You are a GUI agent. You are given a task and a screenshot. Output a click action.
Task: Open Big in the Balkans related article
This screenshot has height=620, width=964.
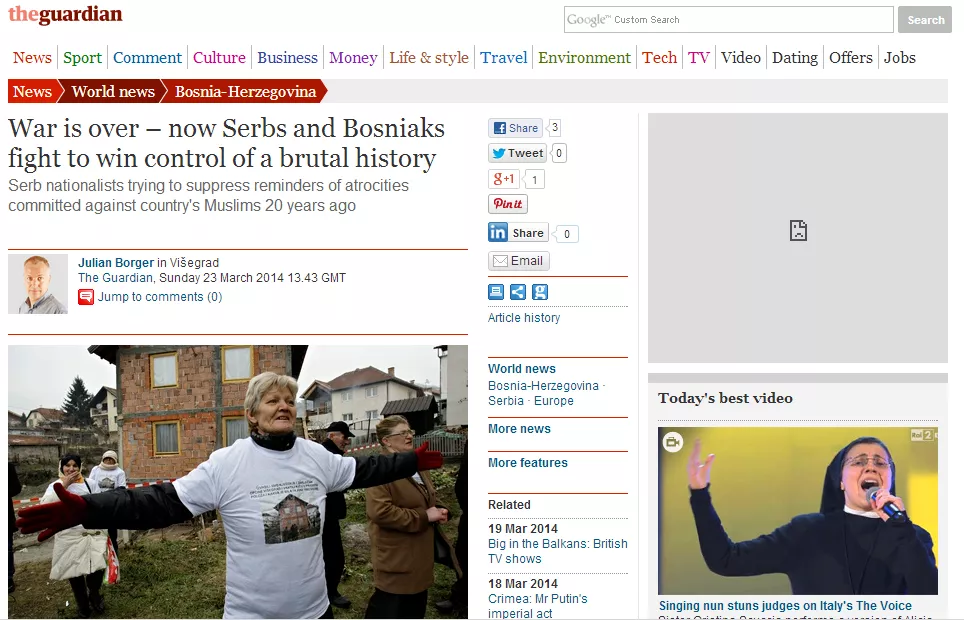coord(558,551)
